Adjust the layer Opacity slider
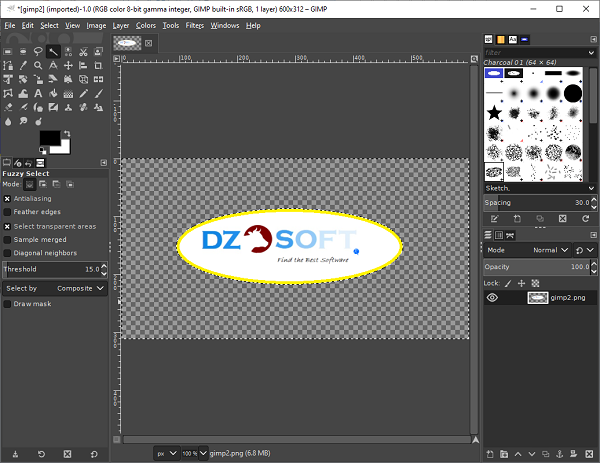The height and width of the screenshot is (463, 600). [x=537, y=267]
